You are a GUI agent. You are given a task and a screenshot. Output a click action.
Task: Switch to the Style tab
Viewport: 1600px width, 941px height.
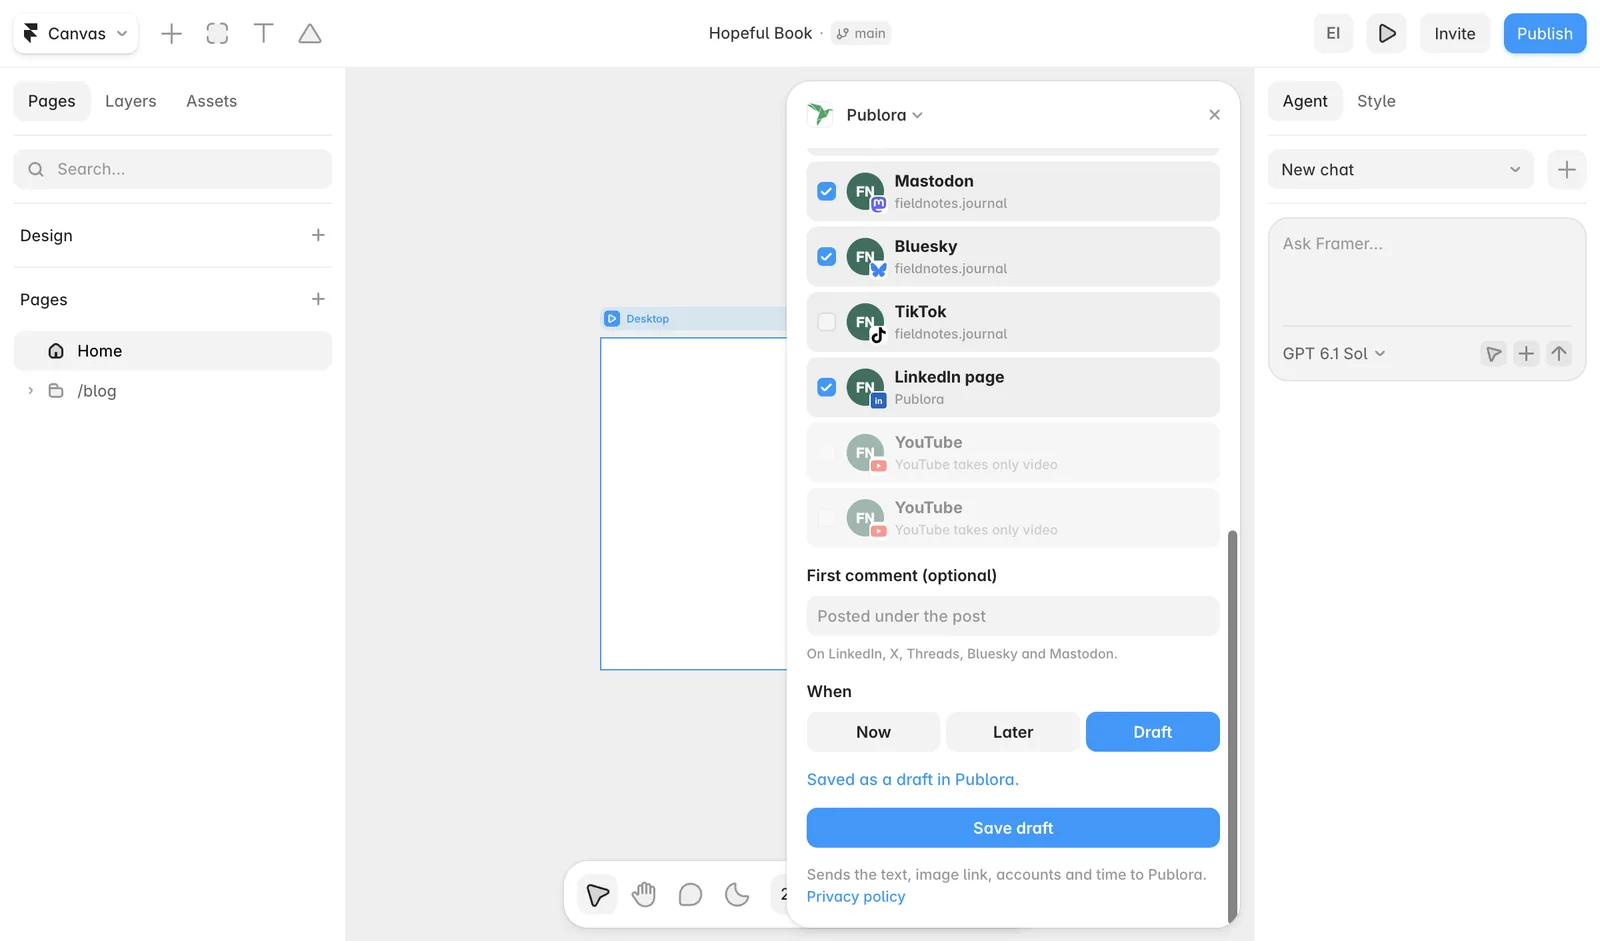(1376, 101)
